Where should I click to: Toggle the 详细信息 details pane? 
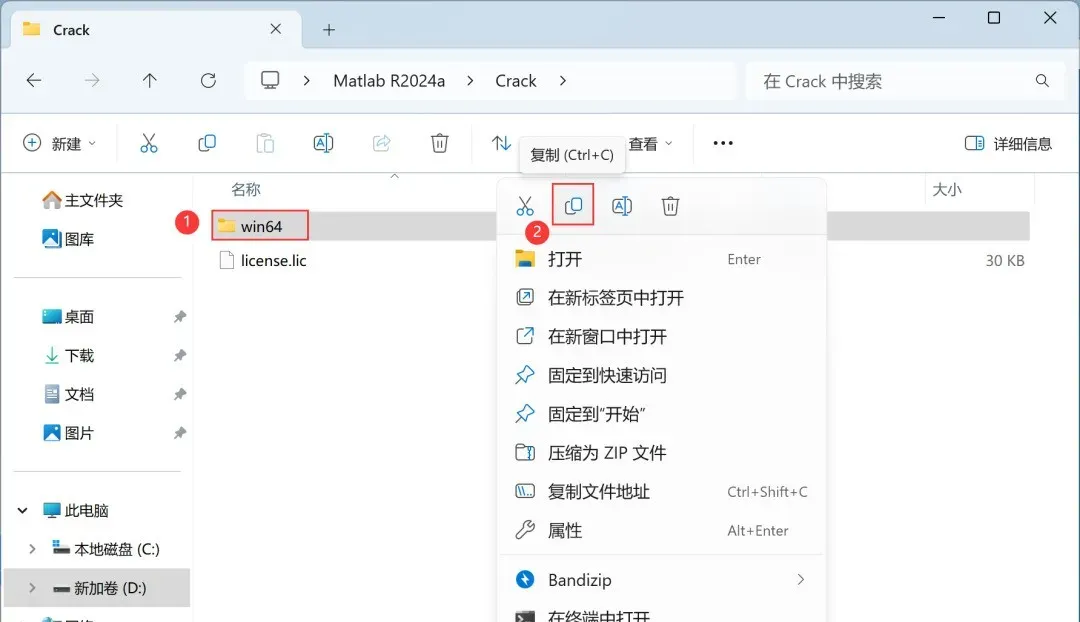click(1008, 143)
